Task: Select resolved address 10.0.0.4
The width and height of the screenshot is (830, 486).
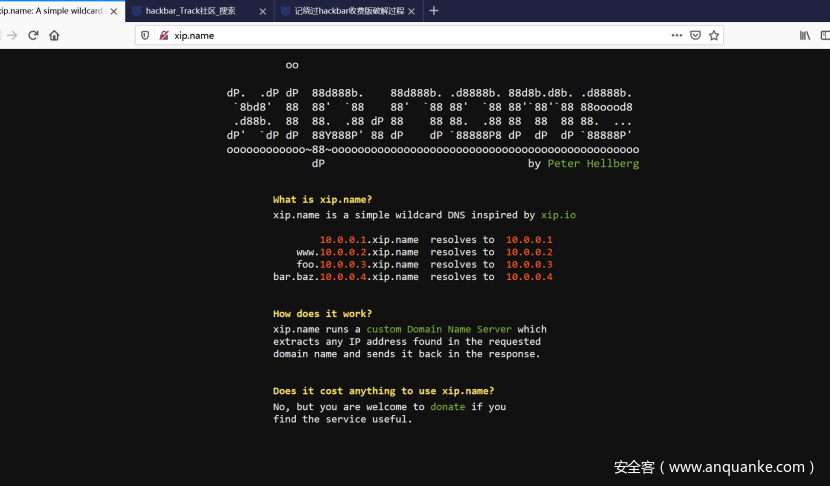Action: point(529,276)
